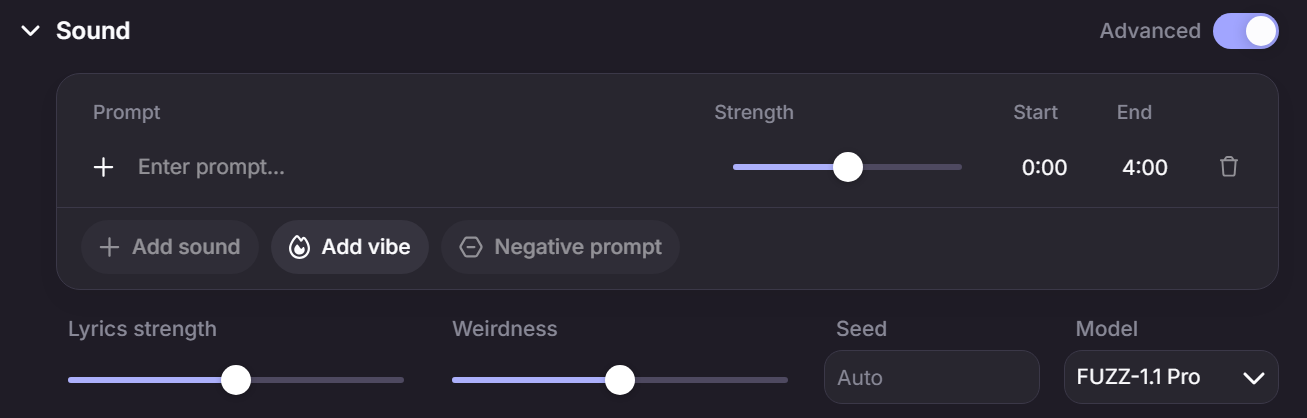Screen dimensions: 1307x418
Task: Click the Add sound button
Action: (170, 247)
